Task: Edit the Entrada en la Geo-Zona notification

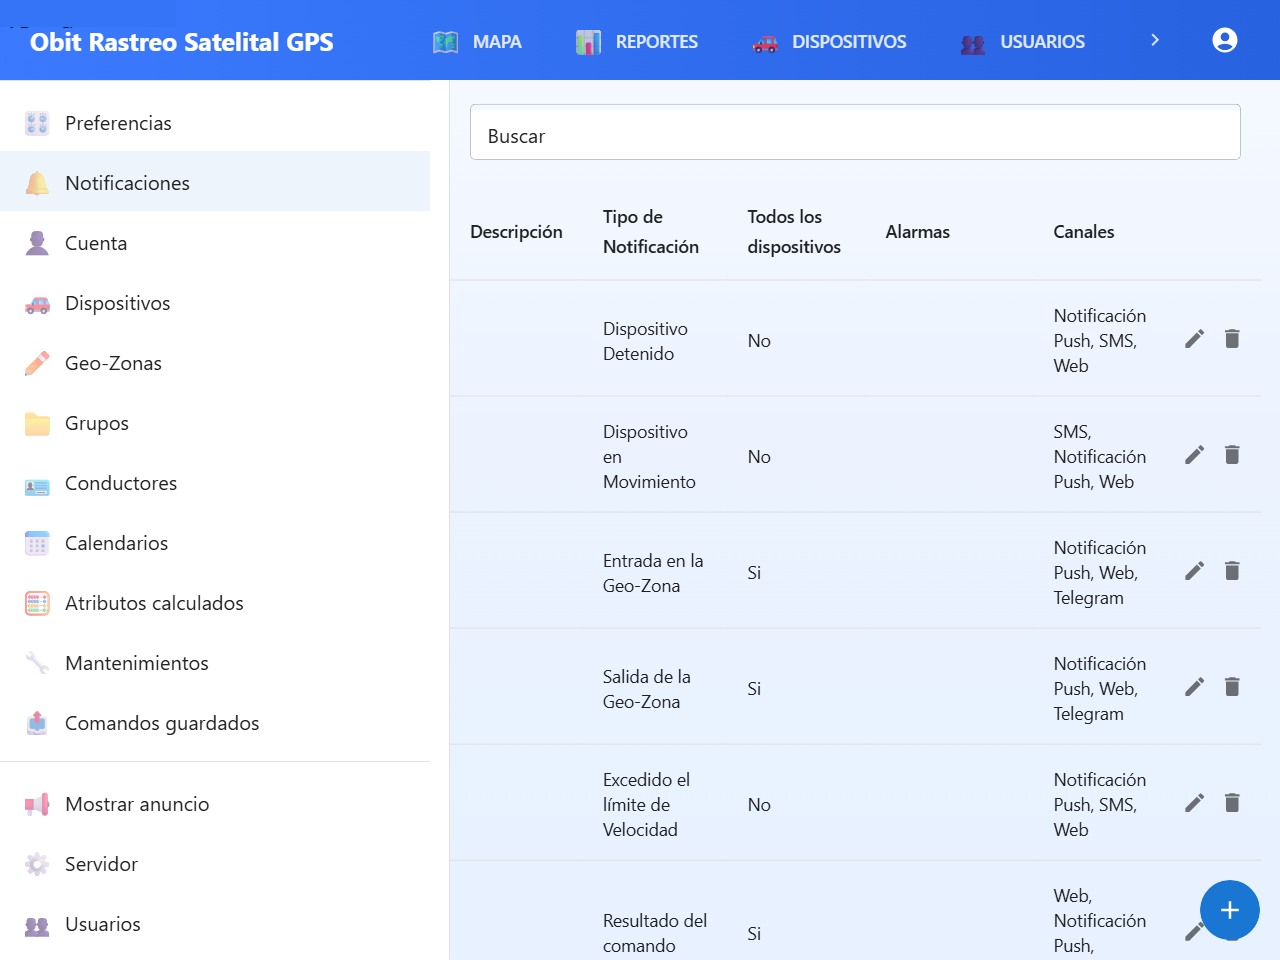Action: pyautogui.click(x=1194, y=571)
